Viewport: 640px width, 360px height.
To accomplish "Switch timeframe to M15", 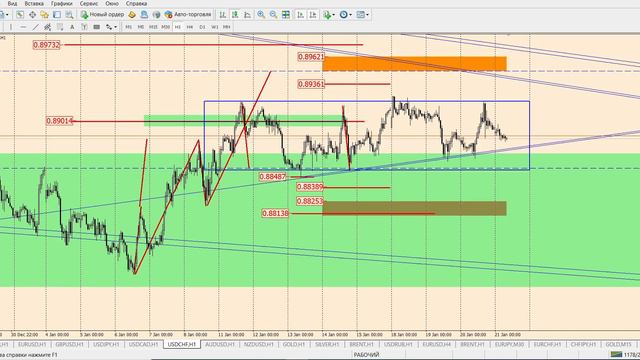I will coord(153,27).
